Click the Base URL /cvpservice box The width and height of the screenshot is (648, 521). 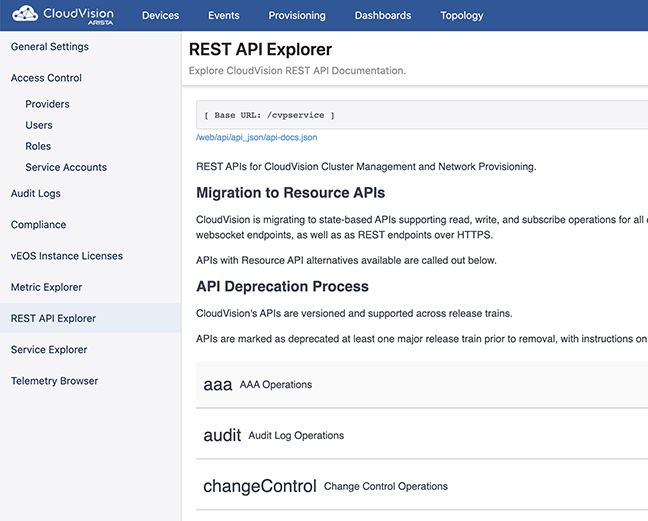422,115
